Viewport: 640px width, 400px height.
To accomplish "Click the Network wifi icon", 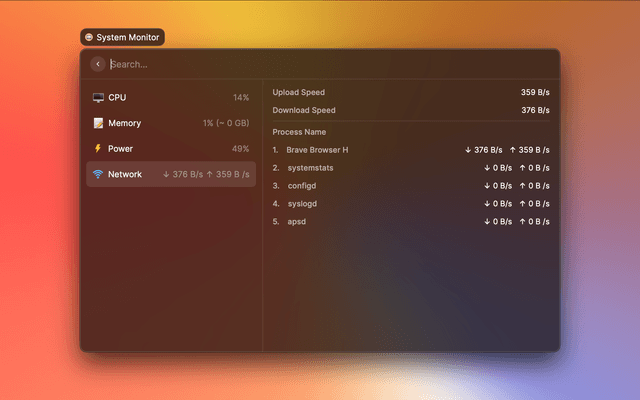I will [x=98, y=174].
